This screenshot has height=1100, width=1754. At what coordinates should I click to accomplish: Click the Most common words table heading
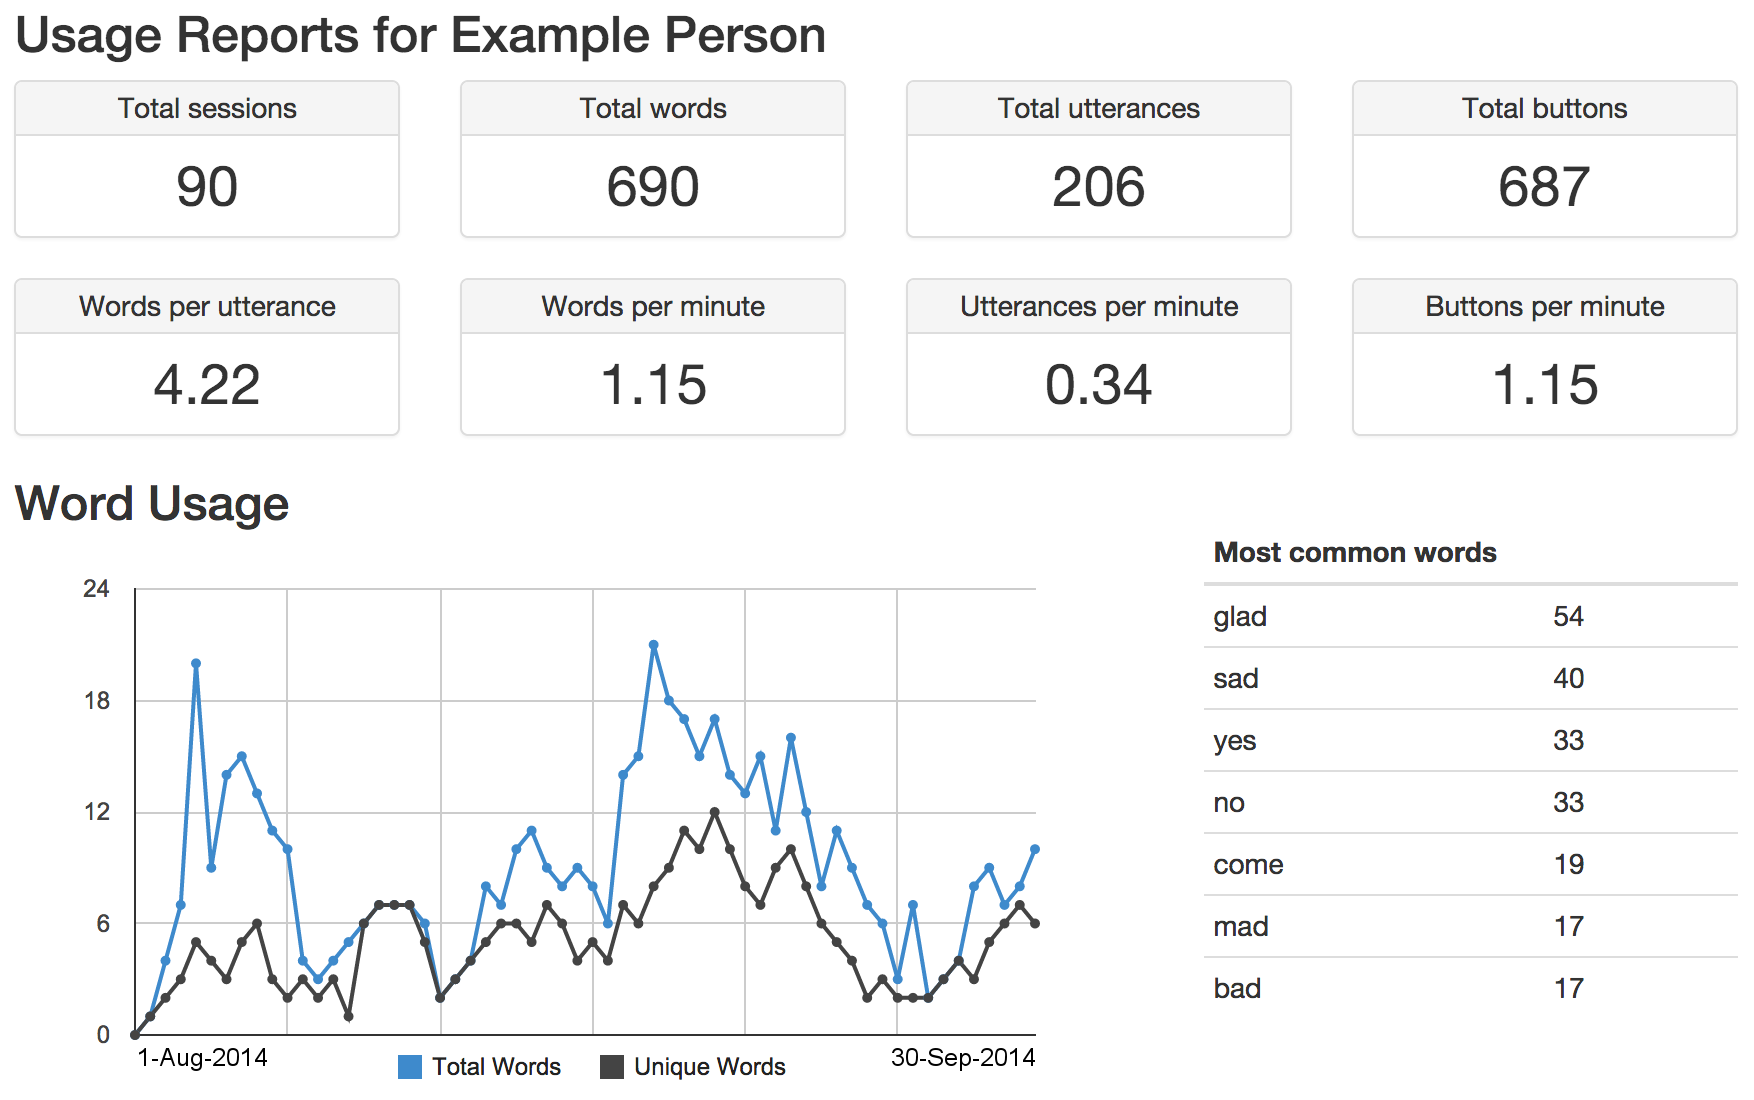tap(1355, 552)
